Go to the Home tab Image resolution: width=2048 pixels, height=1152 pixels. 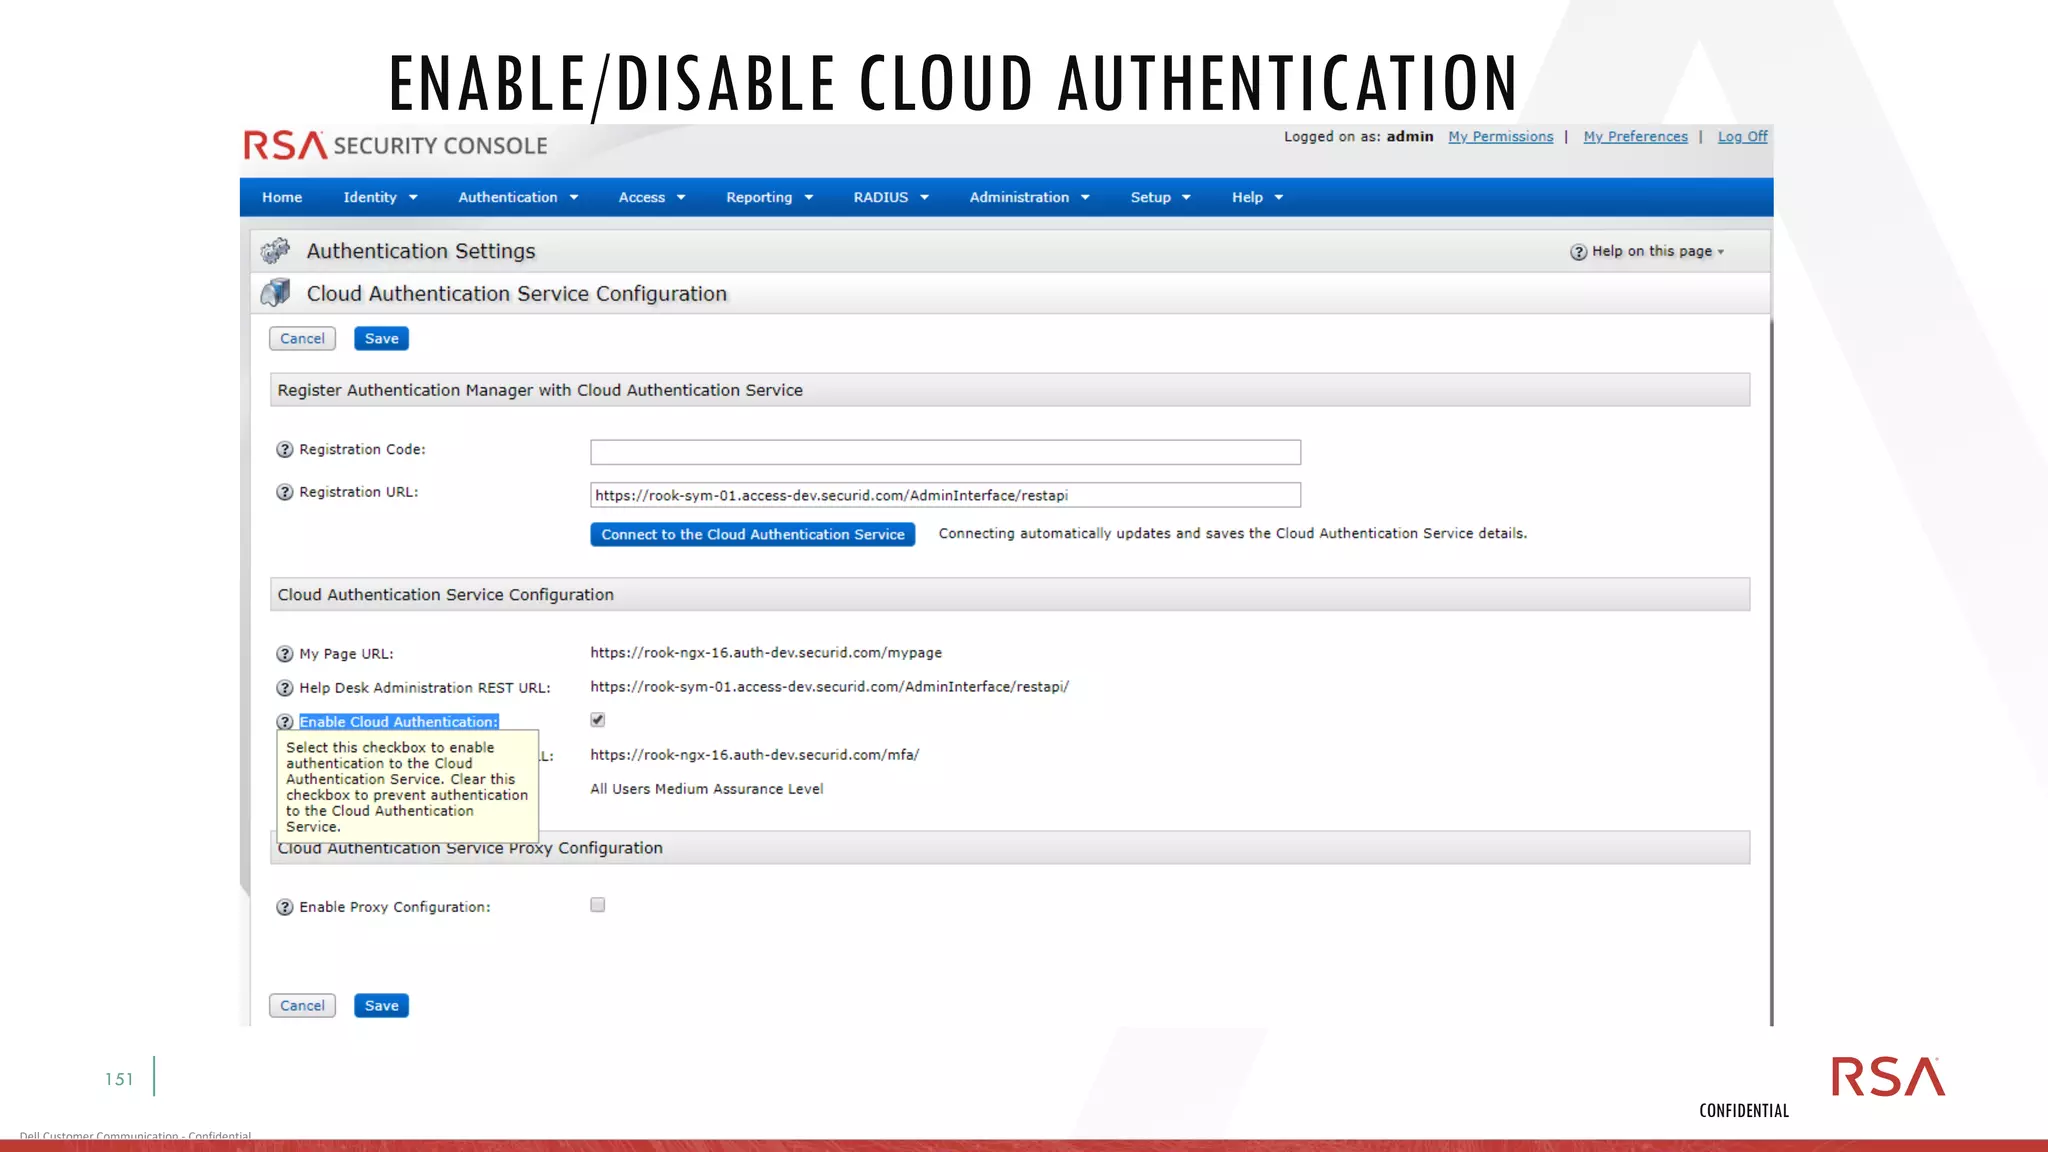pos(282,198)
